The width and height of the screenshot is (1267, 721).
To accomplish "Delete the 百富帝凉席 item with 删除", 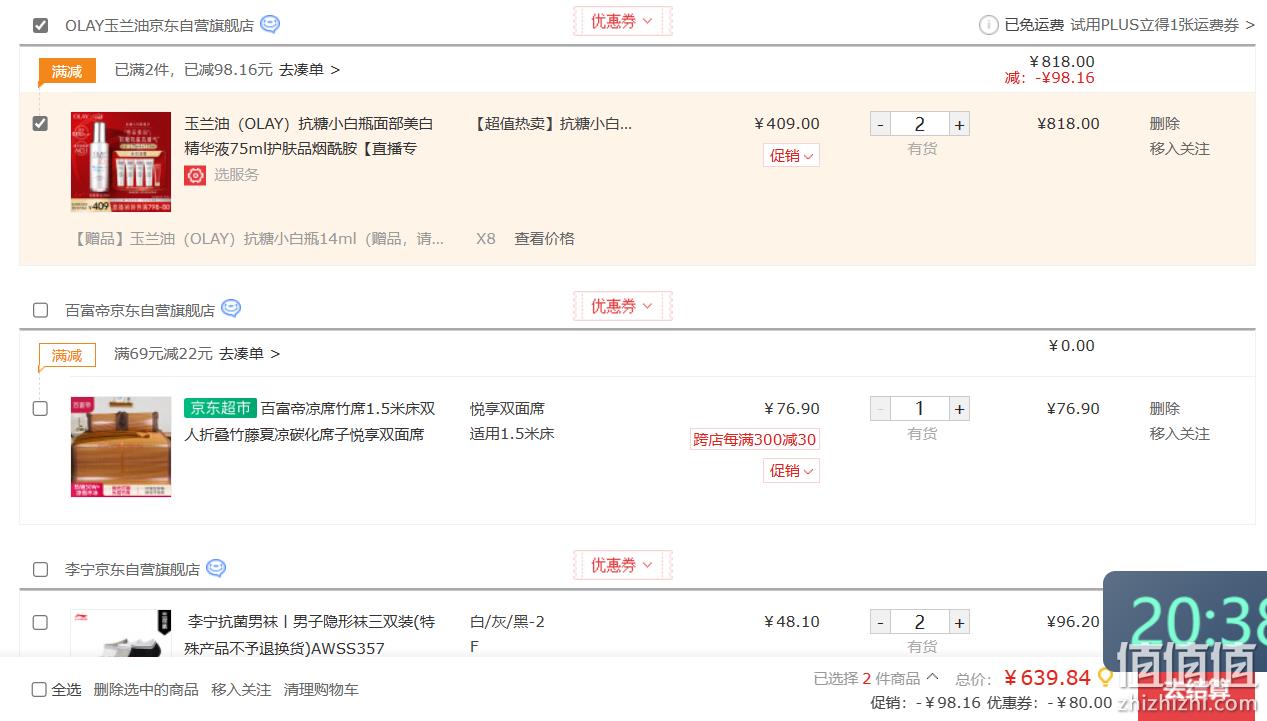I will (1164, 409).
